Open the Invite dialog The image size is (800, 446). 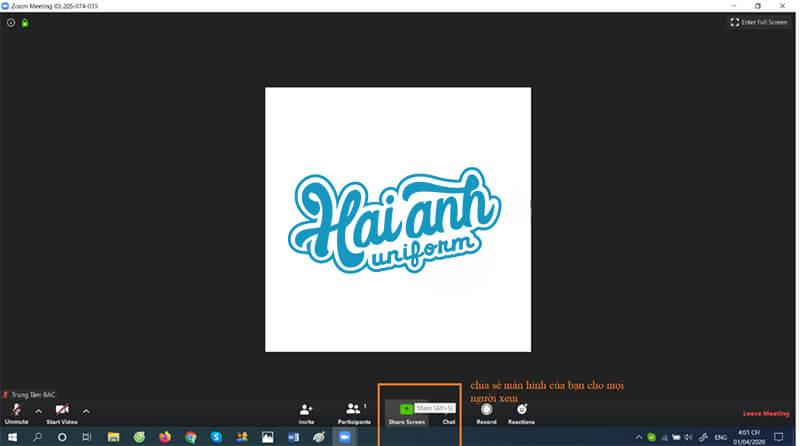[x=306, y=414]
